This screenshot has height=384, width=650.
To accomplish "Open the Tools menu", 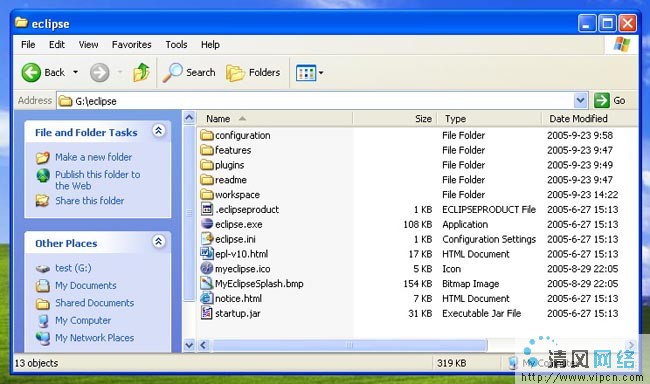I will click(177, 44).
